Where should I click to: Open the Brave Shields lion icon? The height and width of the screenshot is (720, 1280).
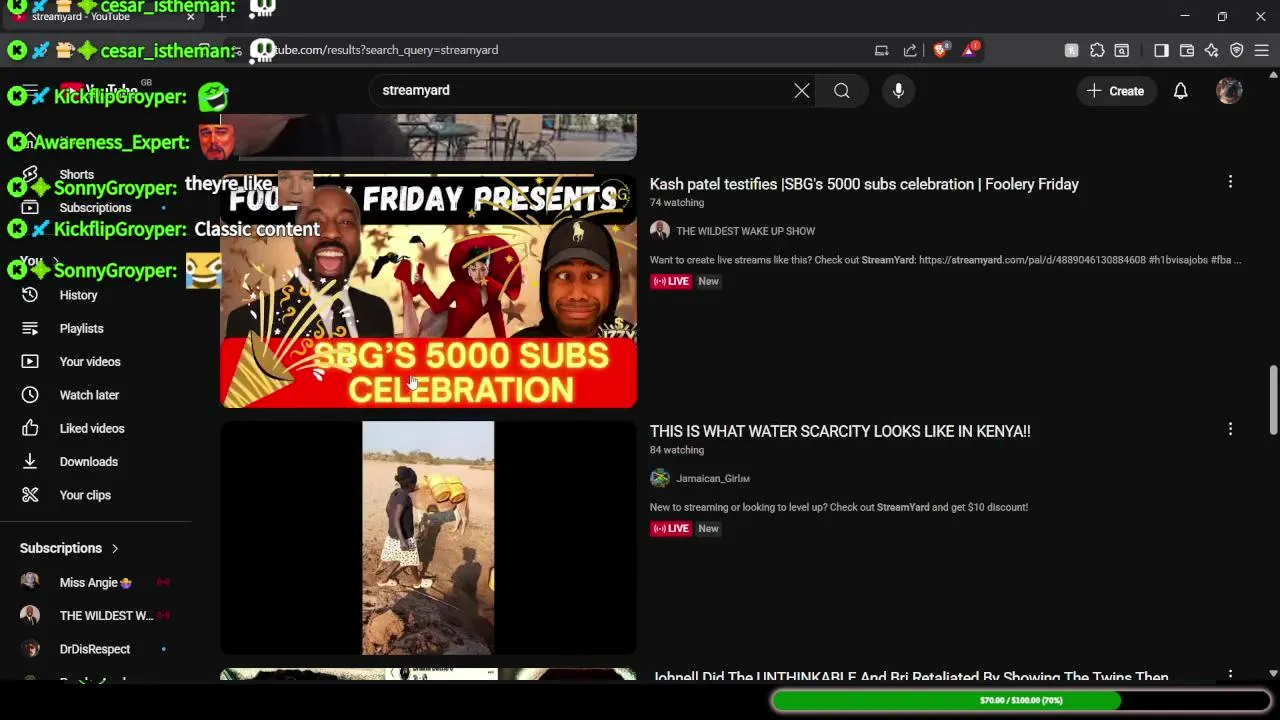pyautogui.click(x=940, y=50)
